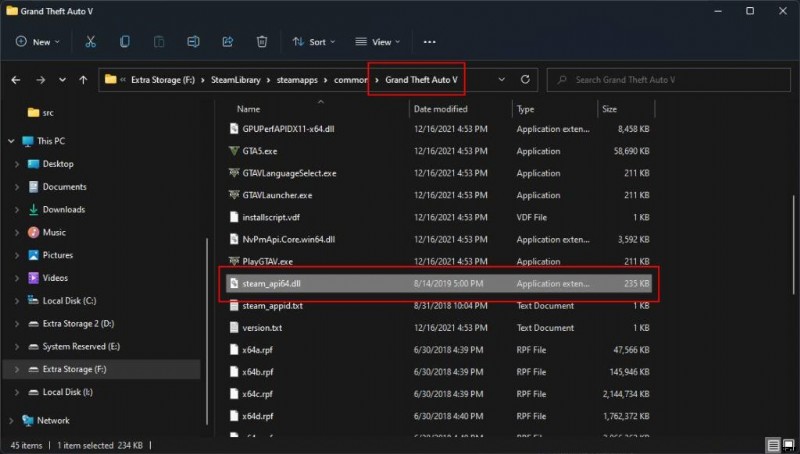
Task: Expand the Desktop tree node
Action: [17, 164]
